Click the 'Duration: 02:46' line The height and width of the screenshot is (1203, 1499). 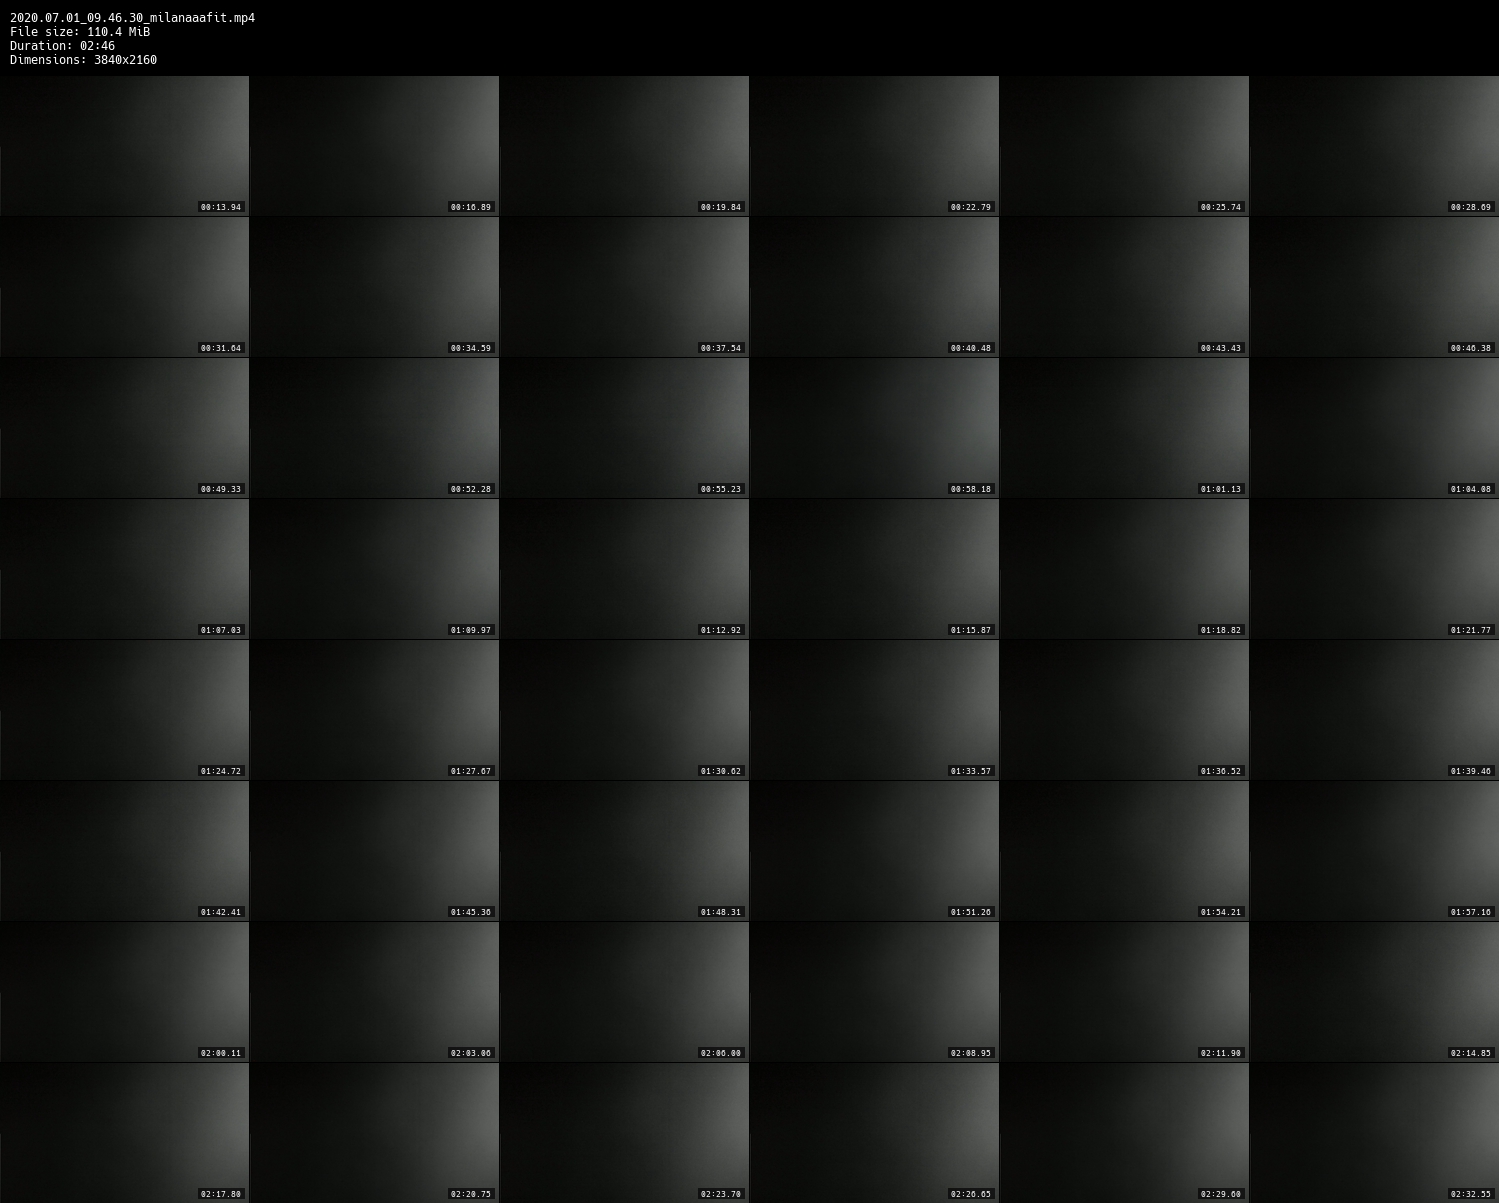pos(62,46)
